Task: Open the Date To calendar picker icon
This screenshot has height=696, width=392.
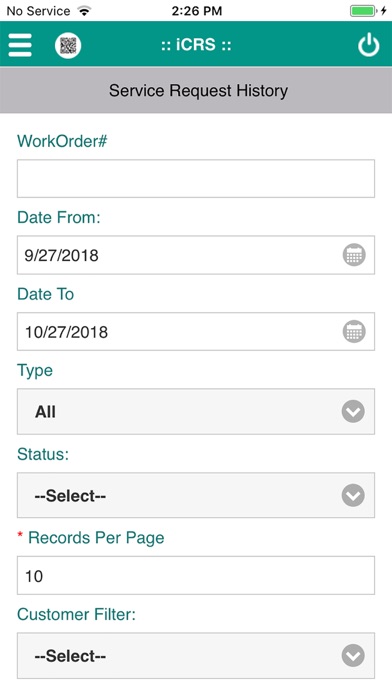Action: pos(354,332)
